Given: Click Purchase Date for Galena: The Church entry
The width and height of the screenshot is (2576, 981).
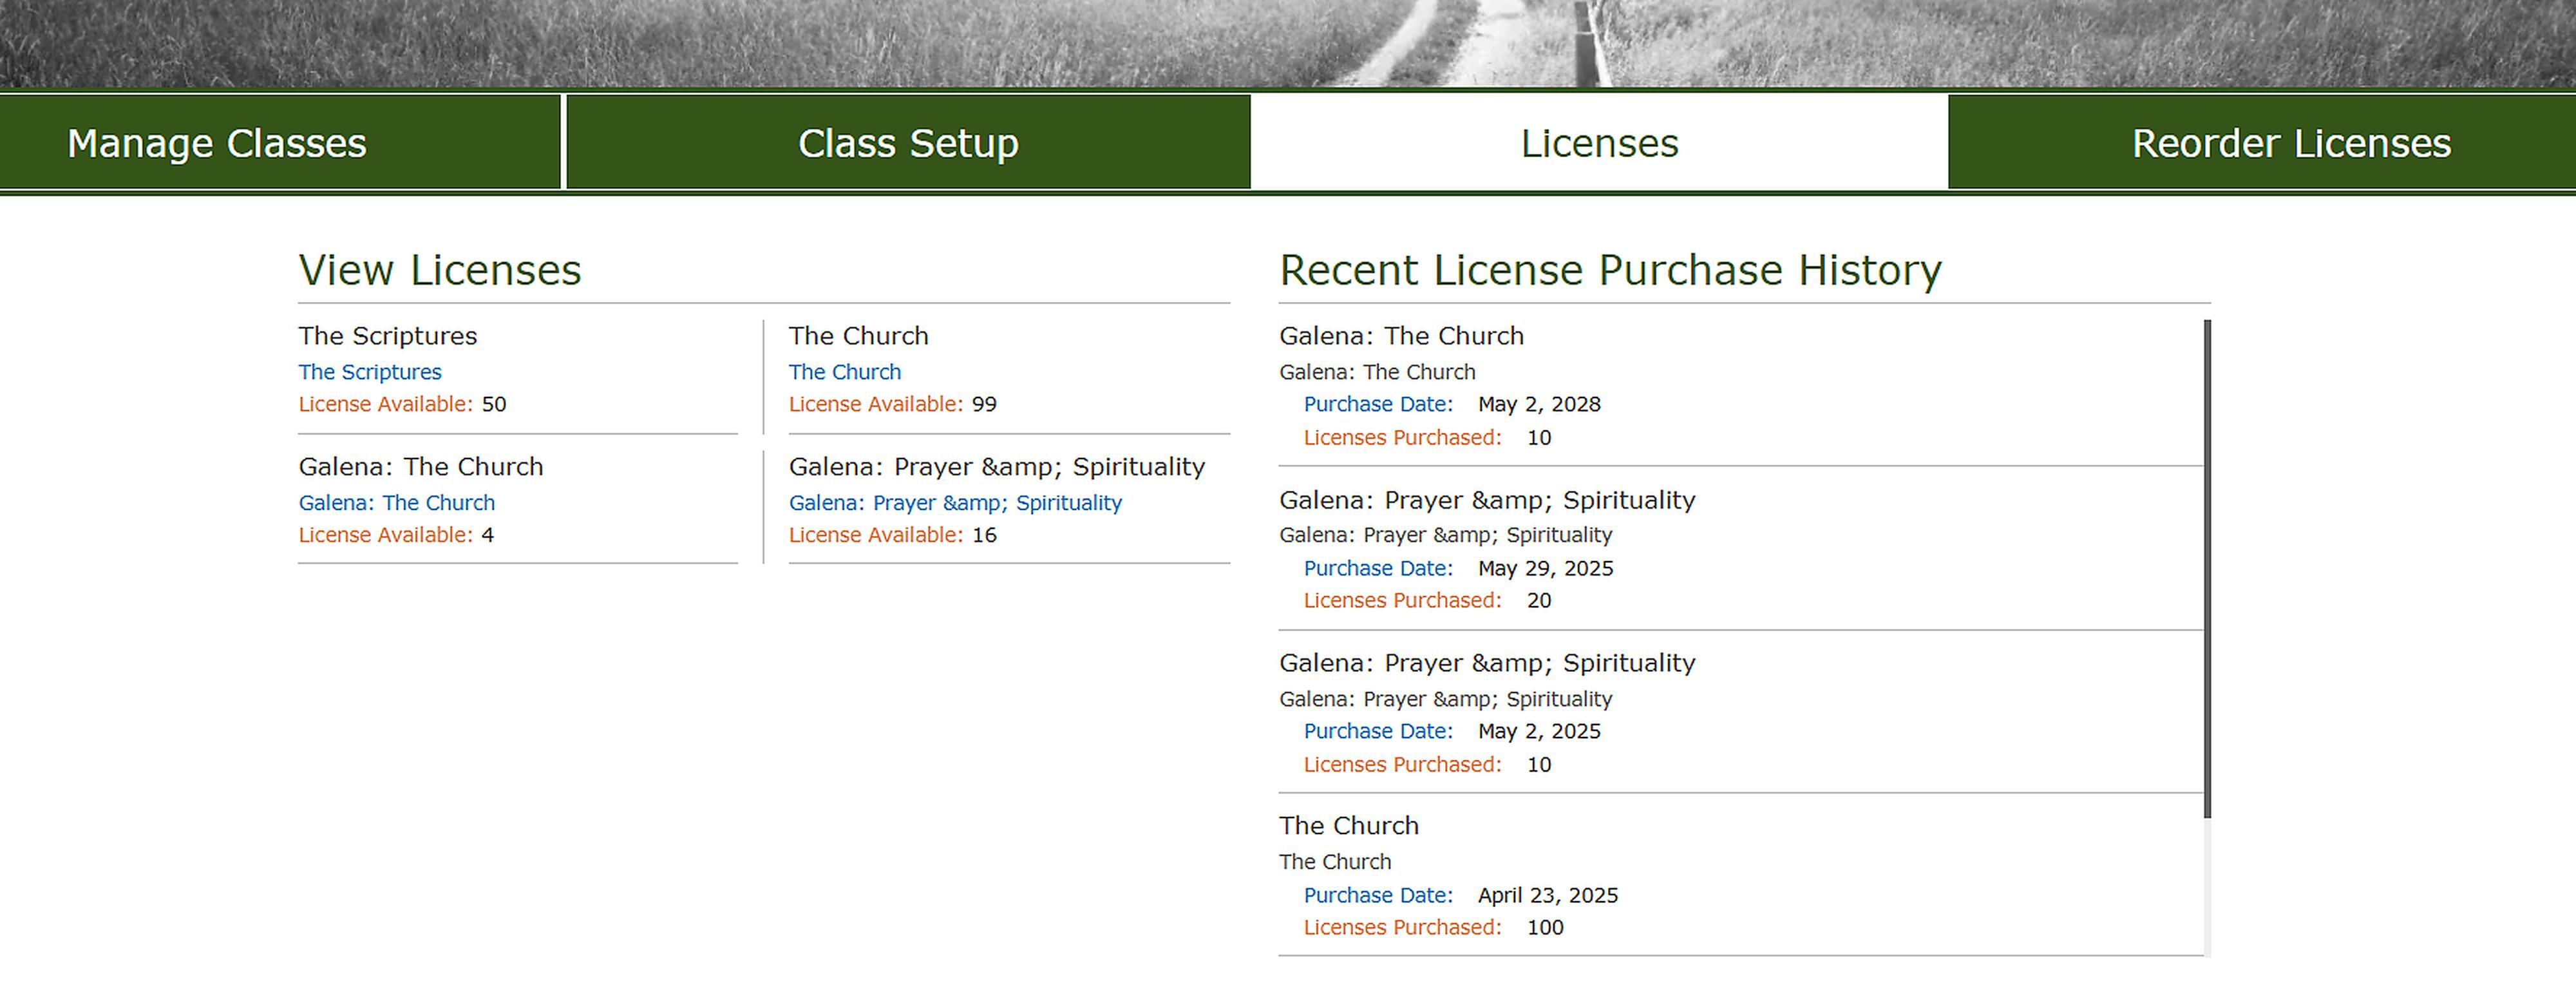Looking at the screenshot, I should point(1378,404).
